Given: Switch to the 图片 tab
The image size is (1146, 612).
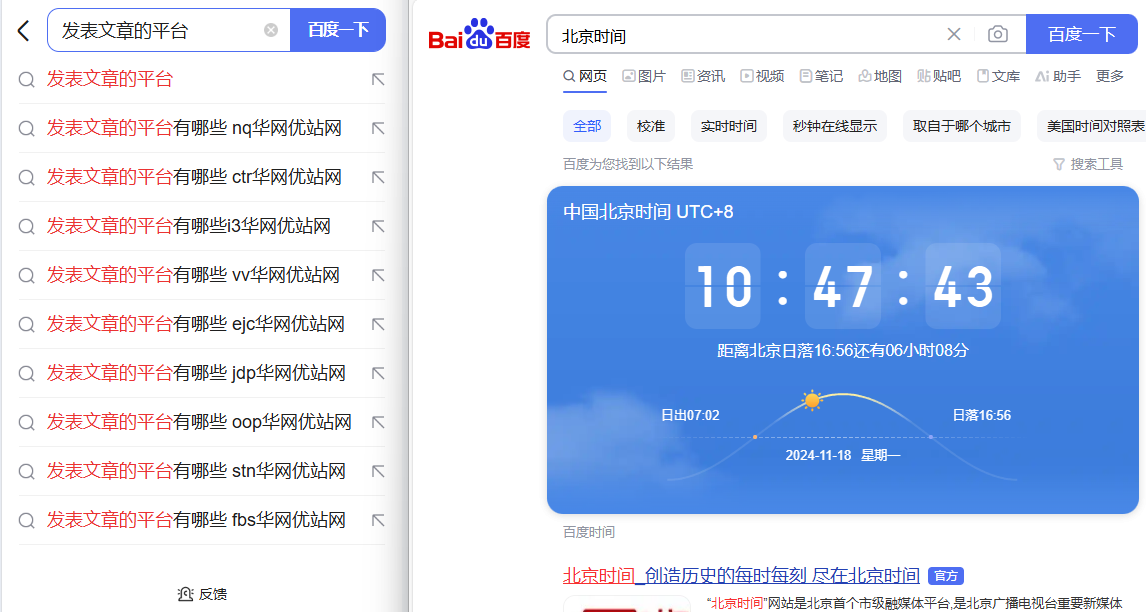Looking at the screenshot, I should [644, 76].
